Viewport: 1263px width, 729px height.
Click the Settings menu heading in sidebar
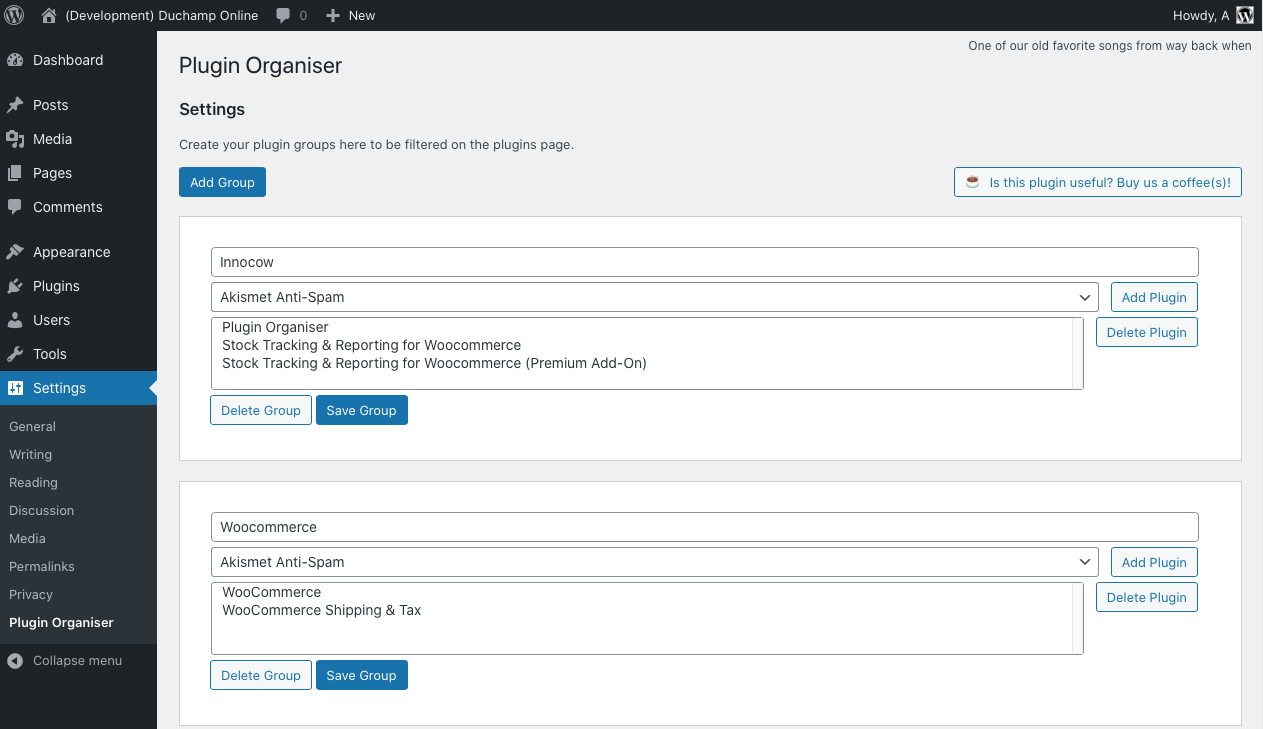pos(78,388)
